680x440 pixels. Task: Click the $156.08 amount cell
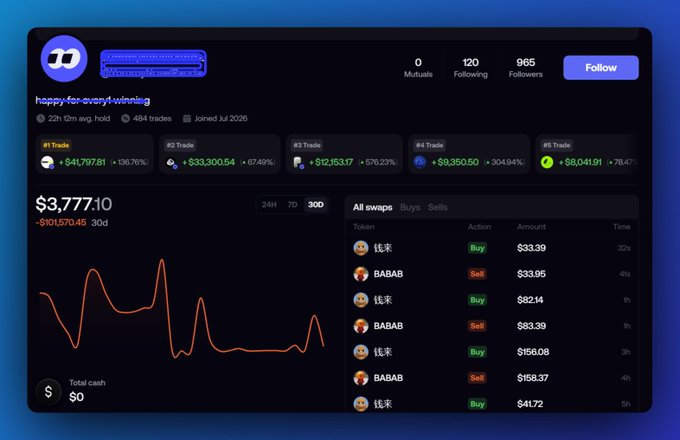point(533,352)
